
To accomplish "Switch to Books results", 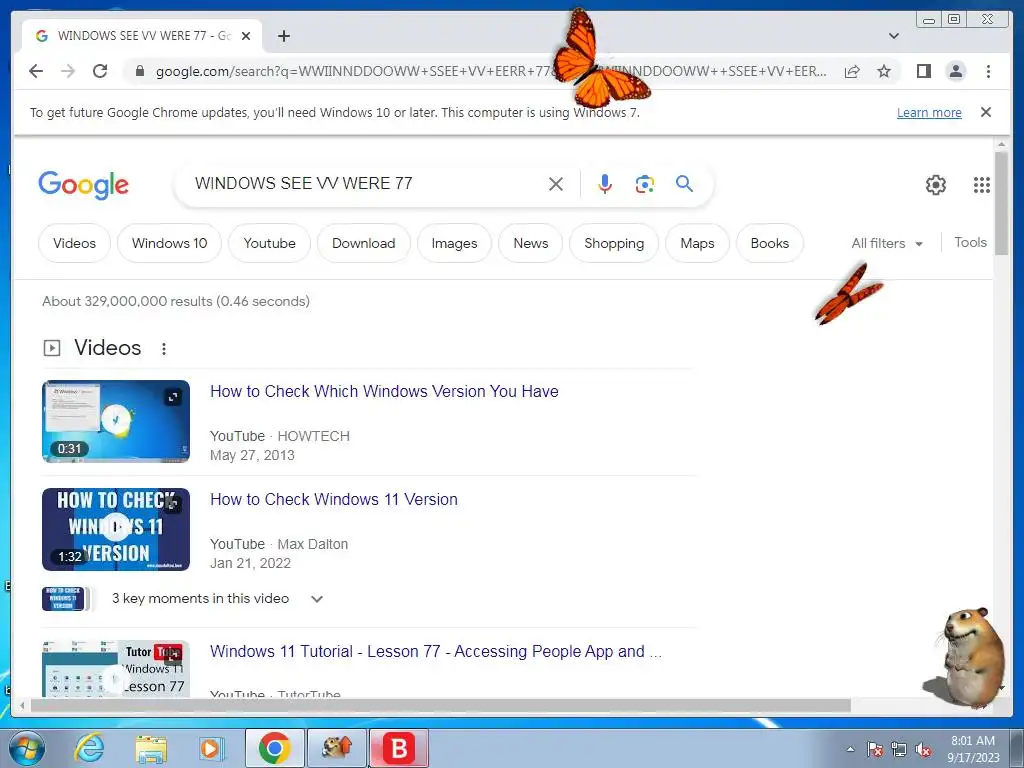I will click(770, 244).
